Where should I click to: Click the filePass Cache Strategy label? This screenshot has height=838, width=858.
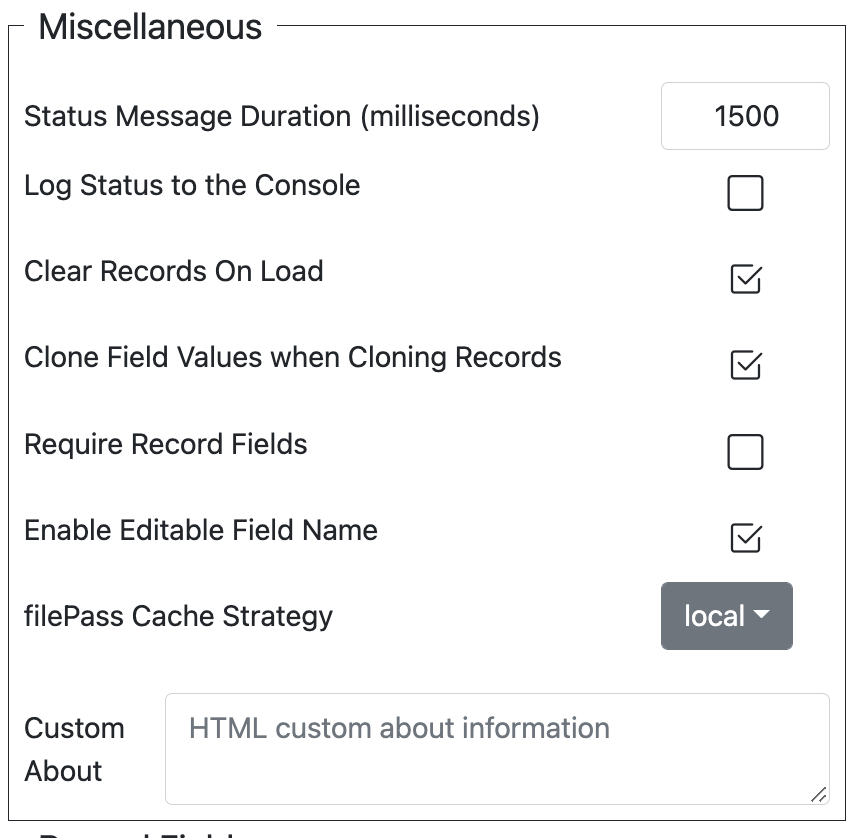tap(178, 616)
